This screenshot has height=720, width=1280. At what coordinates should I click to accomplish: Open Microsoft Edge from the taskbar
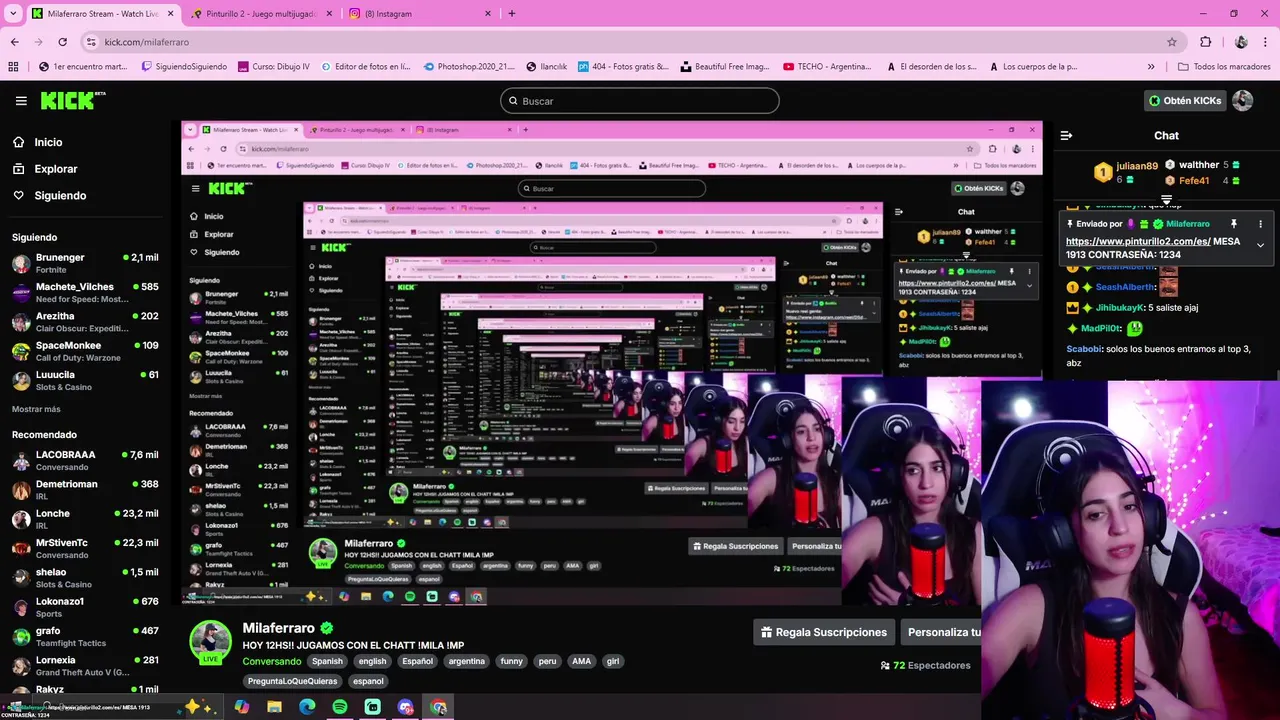pyautogui.click(x=307, y=707)
